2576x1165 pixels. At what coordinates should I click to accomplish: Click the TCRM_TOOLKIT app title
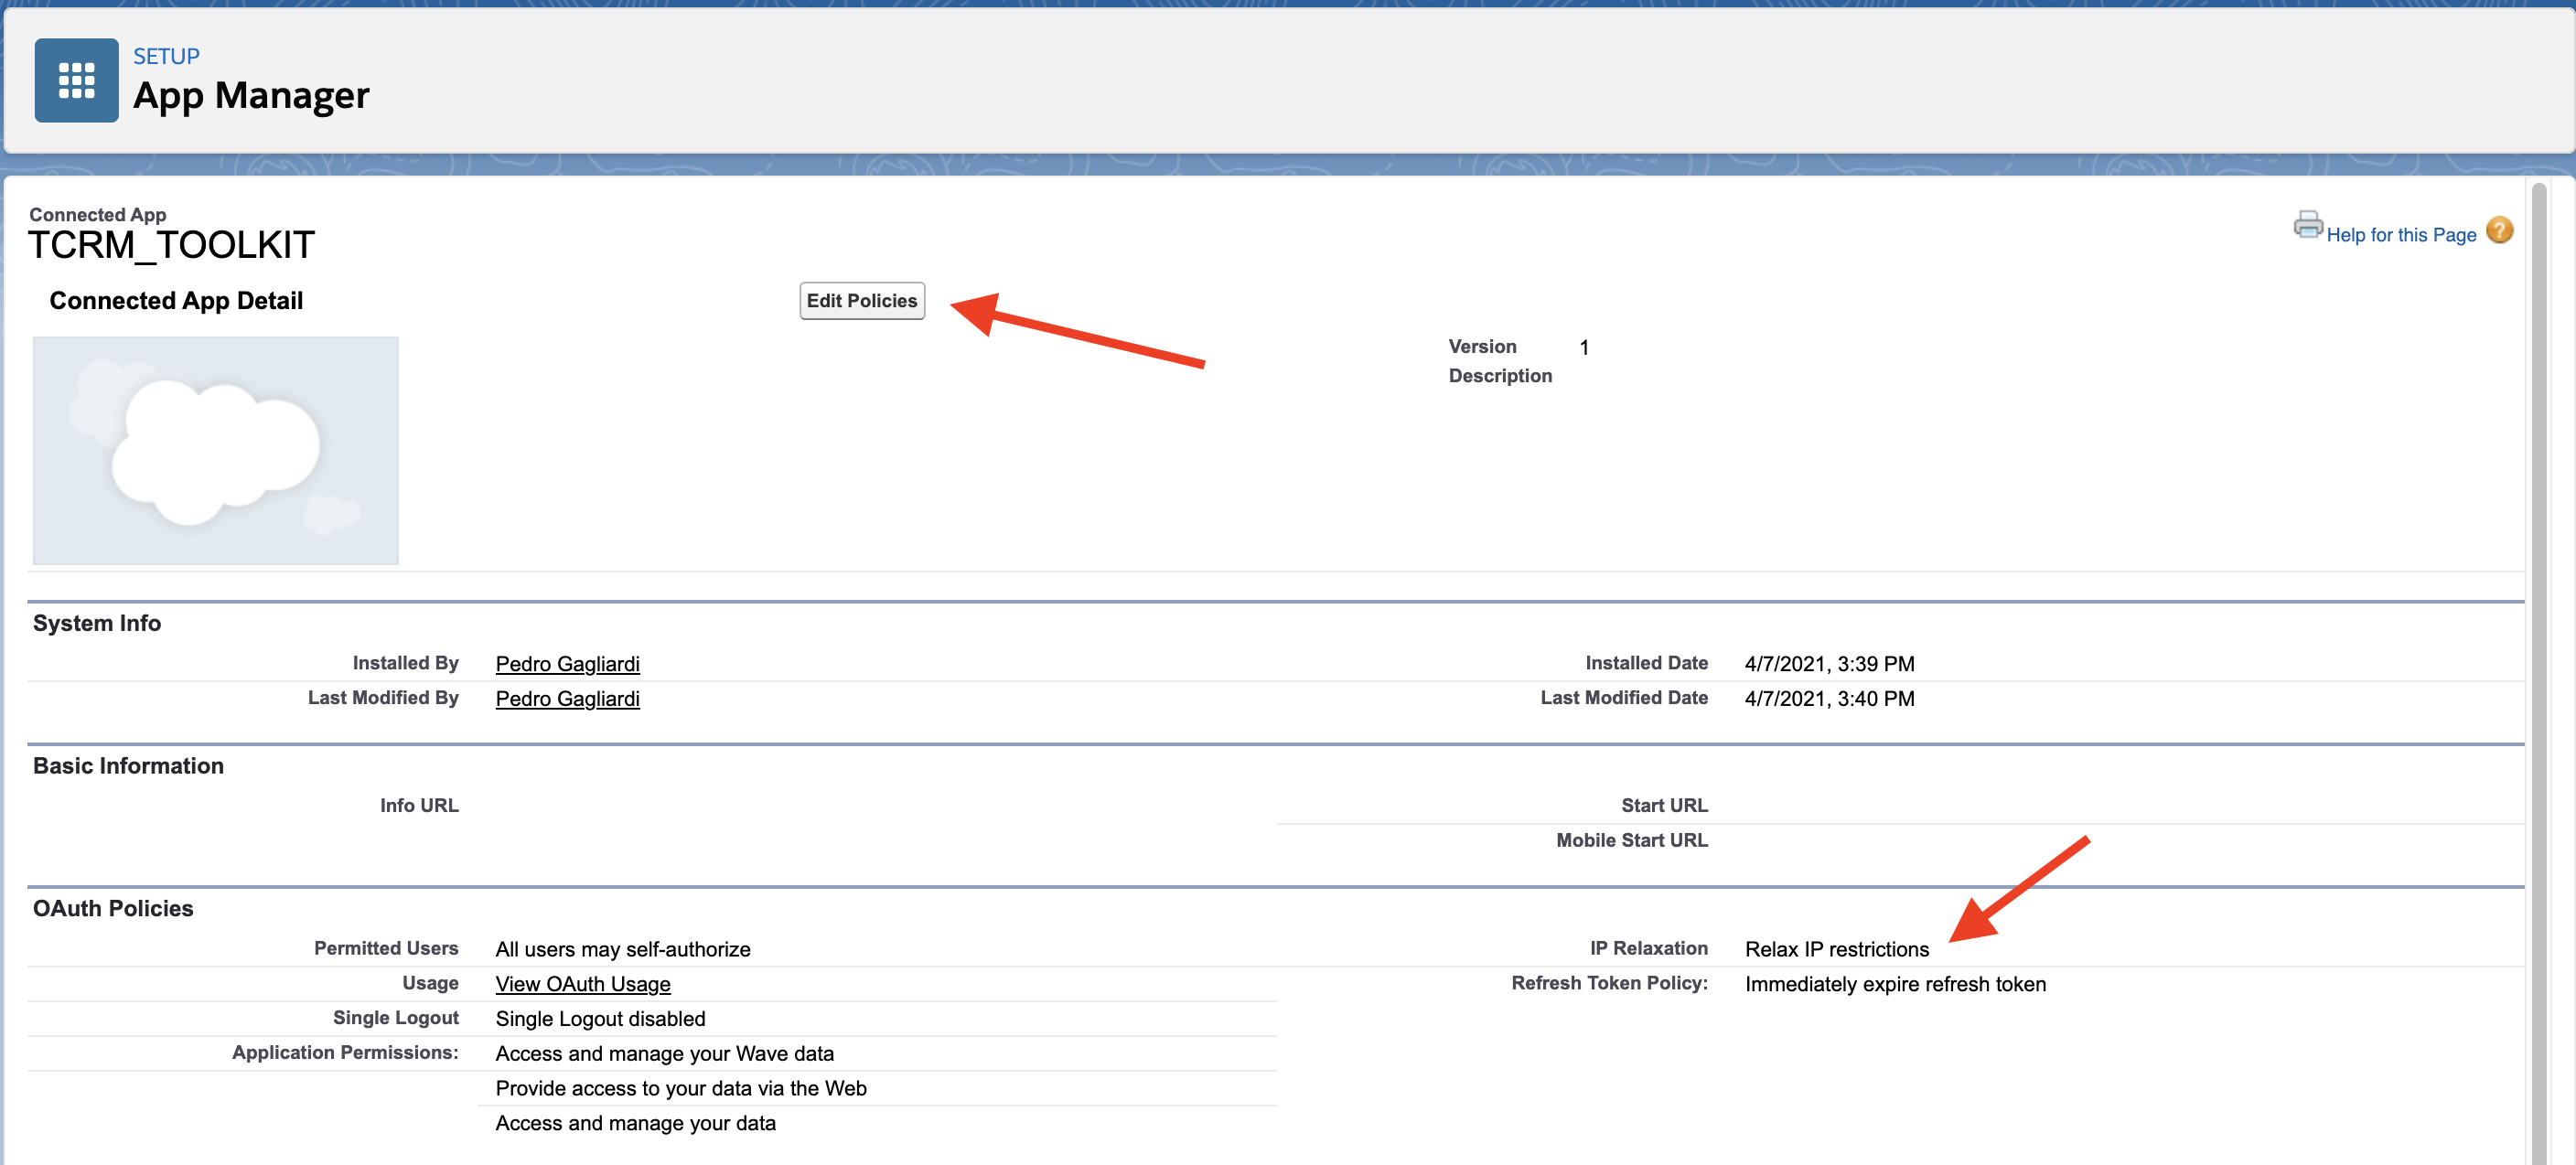click(171, 245)
